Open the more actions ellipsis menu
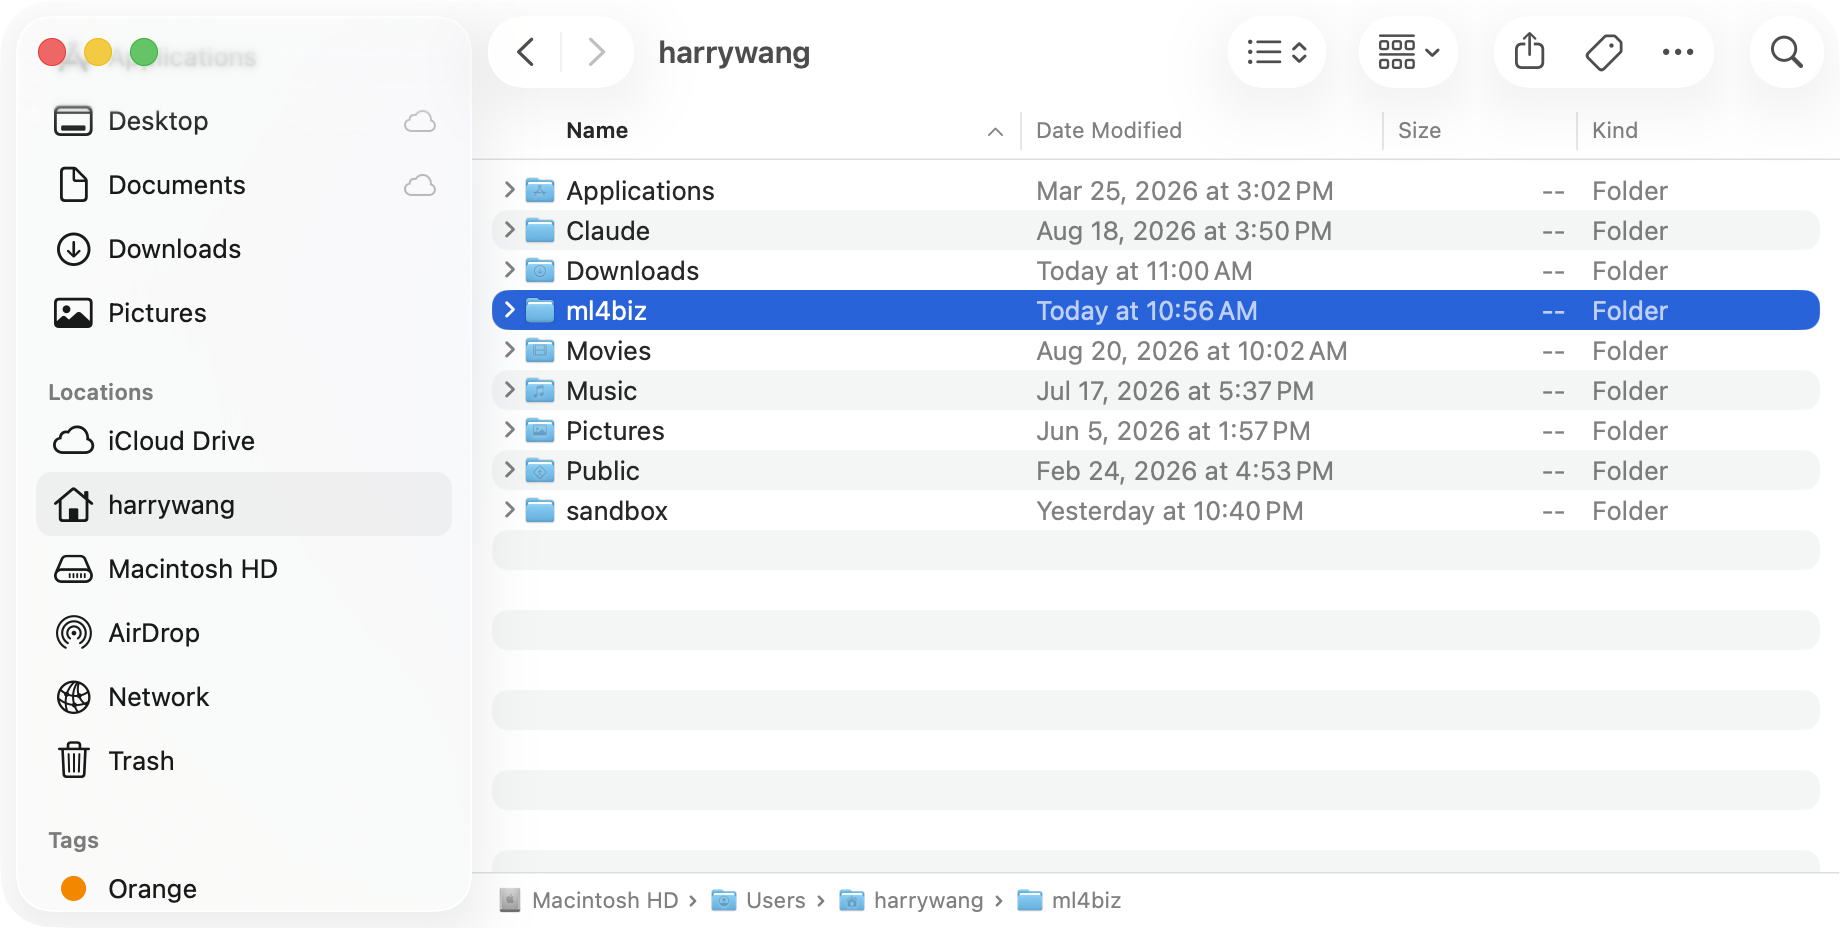This screenshot has width=1840, height=928. click(x=1678, y=52)
